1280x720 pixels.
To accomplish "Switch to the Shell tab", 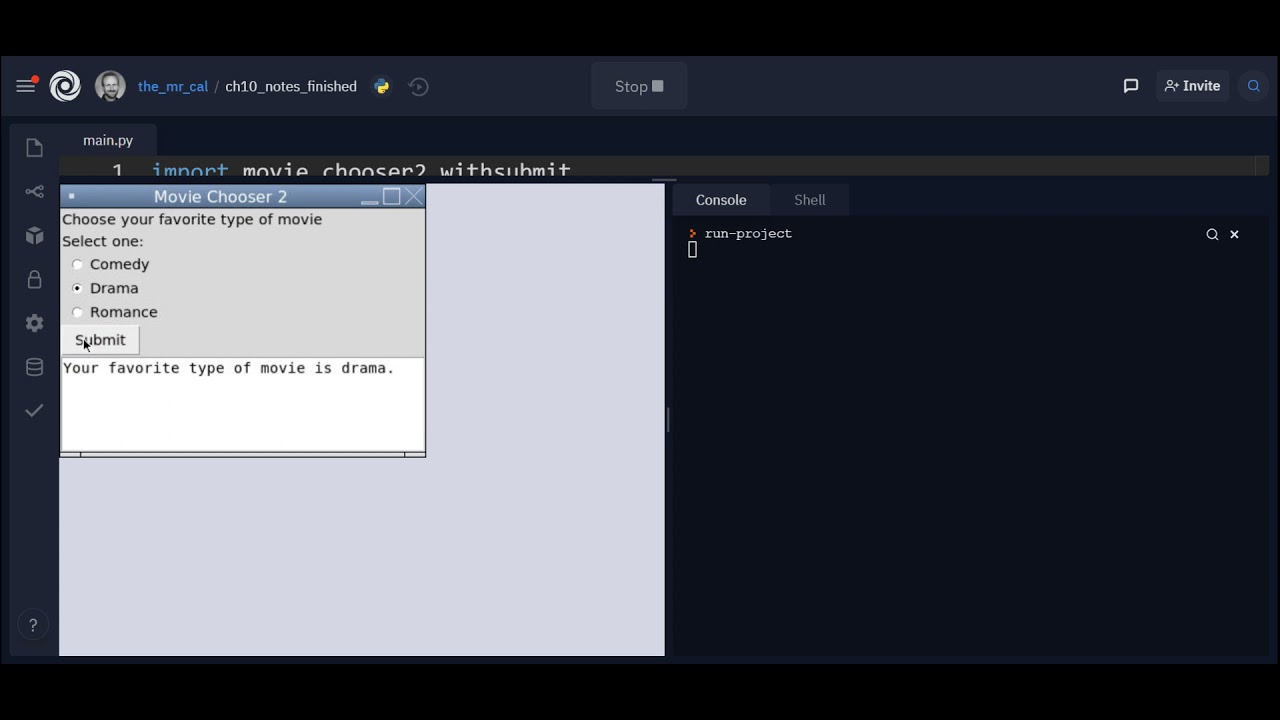I will click(x=810, y=200).
